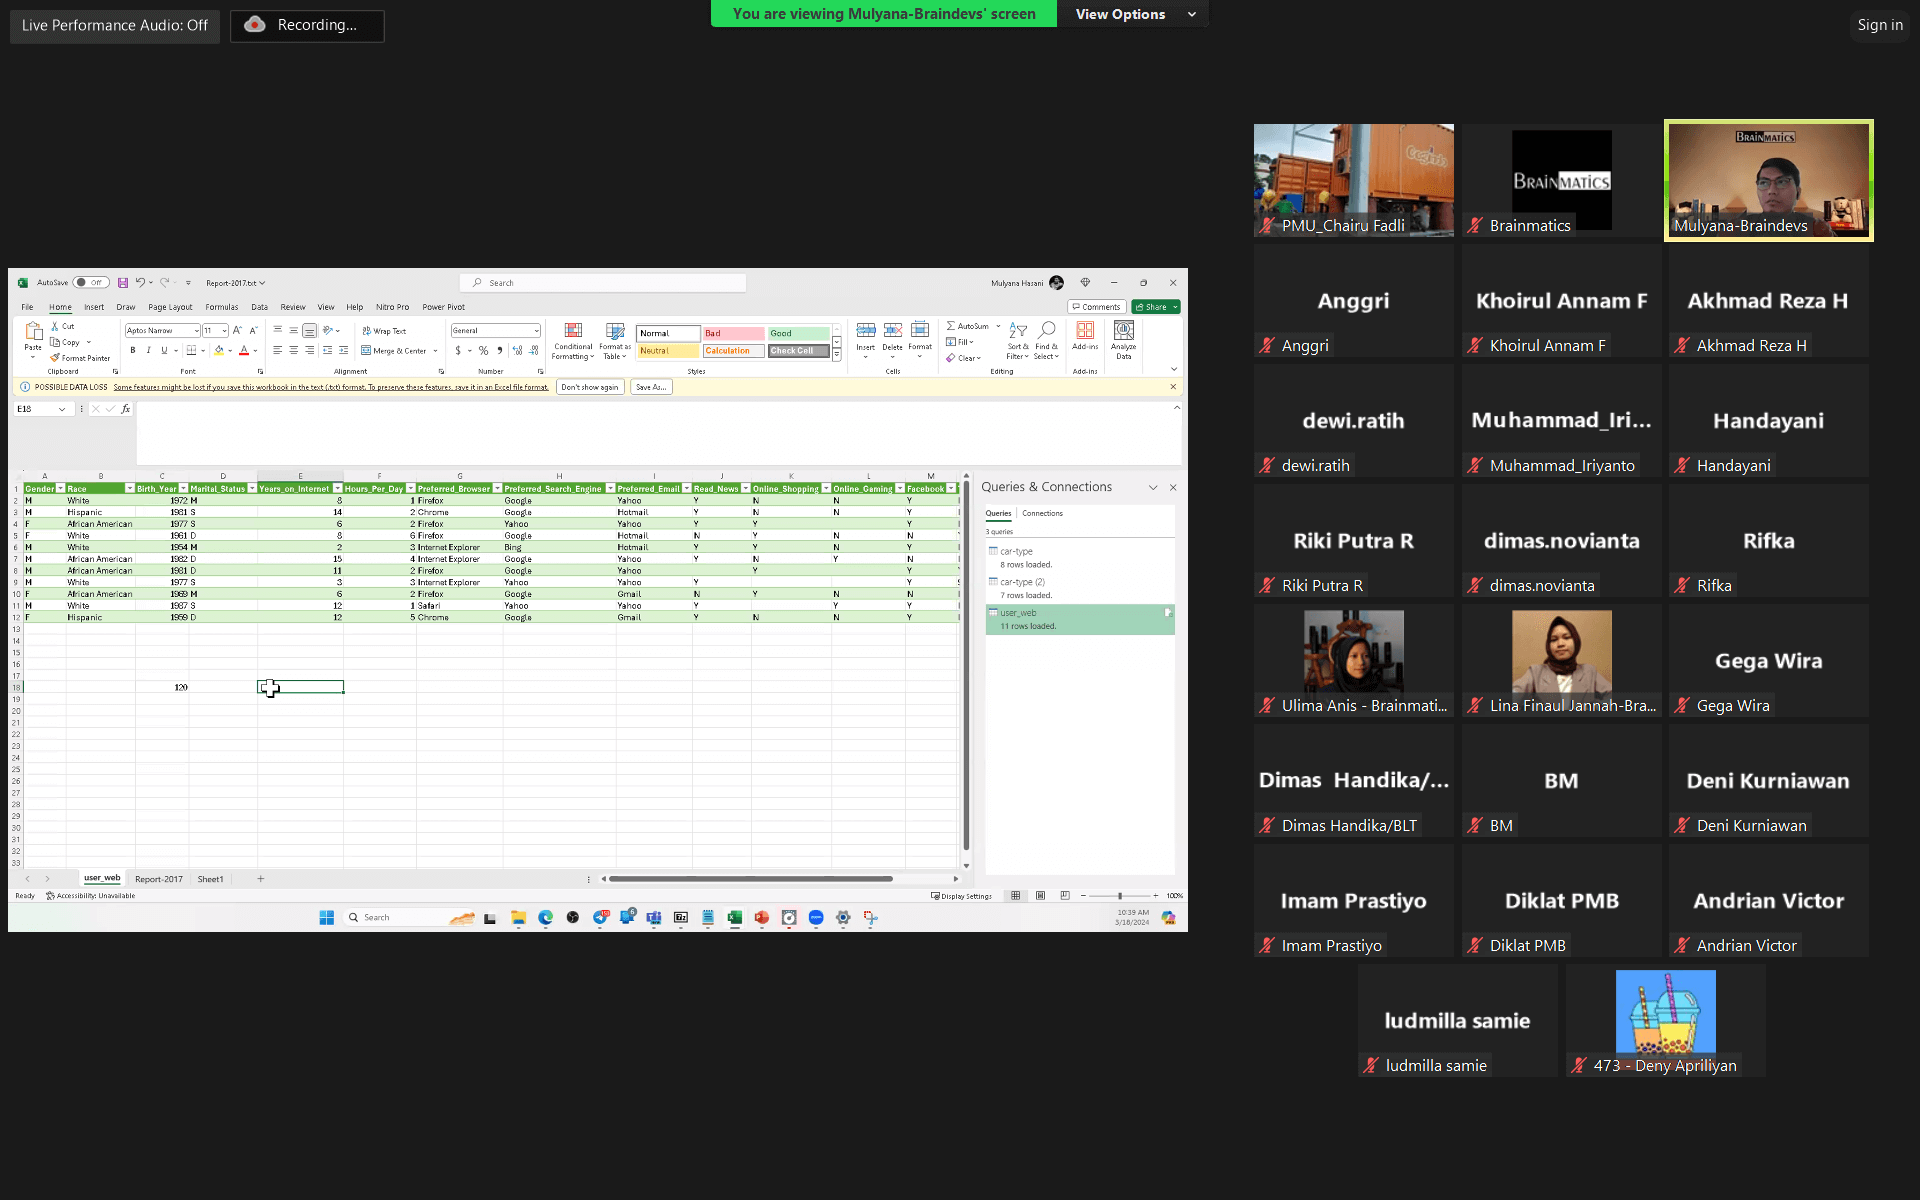Open the Power Pivot ribbon tab
Viewport: 1920px width, 1200px height.
[x=443, y=307]
